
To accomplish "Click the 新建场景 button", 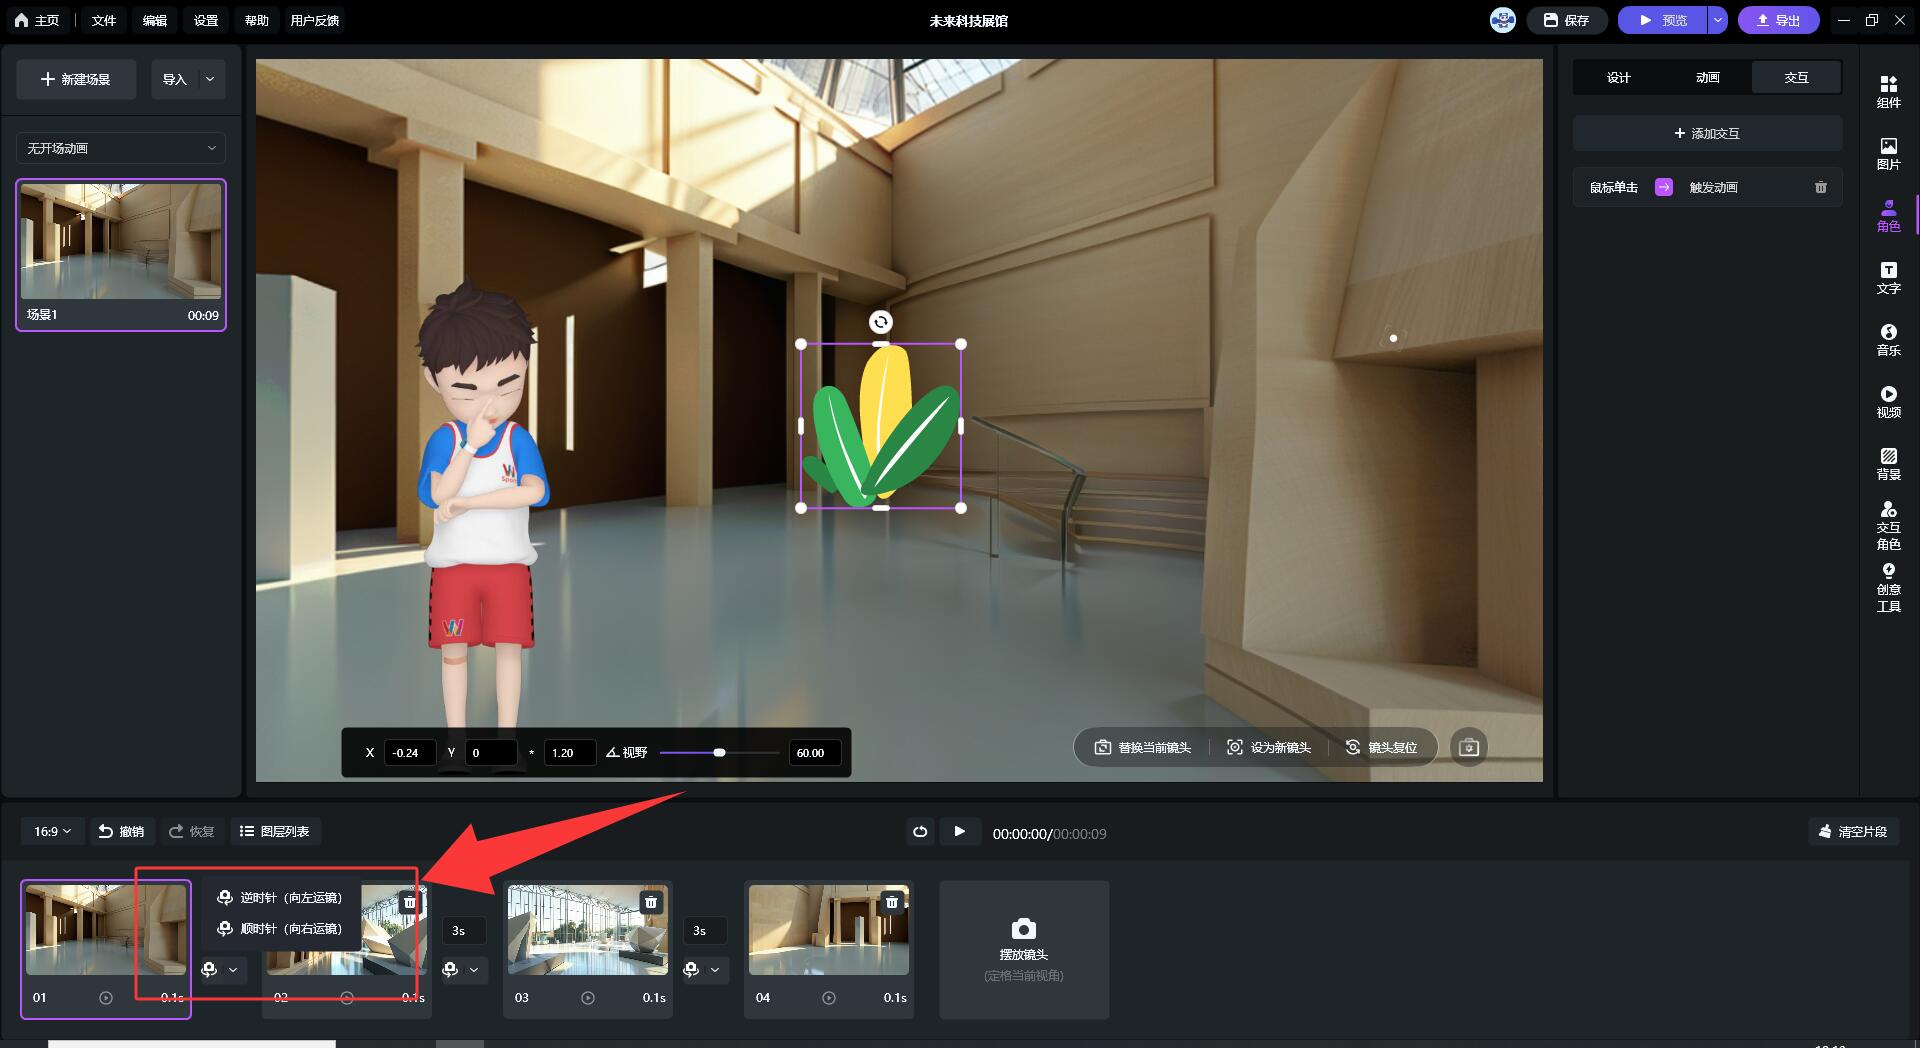I will coord(76,79).
